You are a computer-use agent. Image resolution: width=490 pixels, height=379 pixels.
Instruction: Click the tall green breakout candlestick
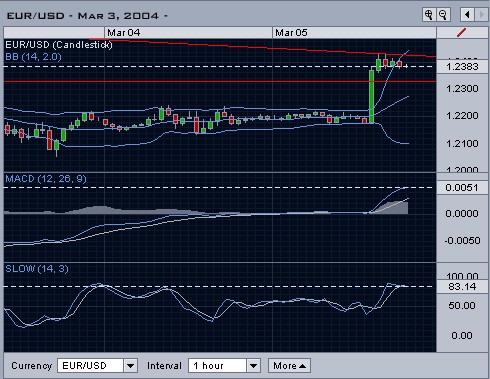coord(372,97)
